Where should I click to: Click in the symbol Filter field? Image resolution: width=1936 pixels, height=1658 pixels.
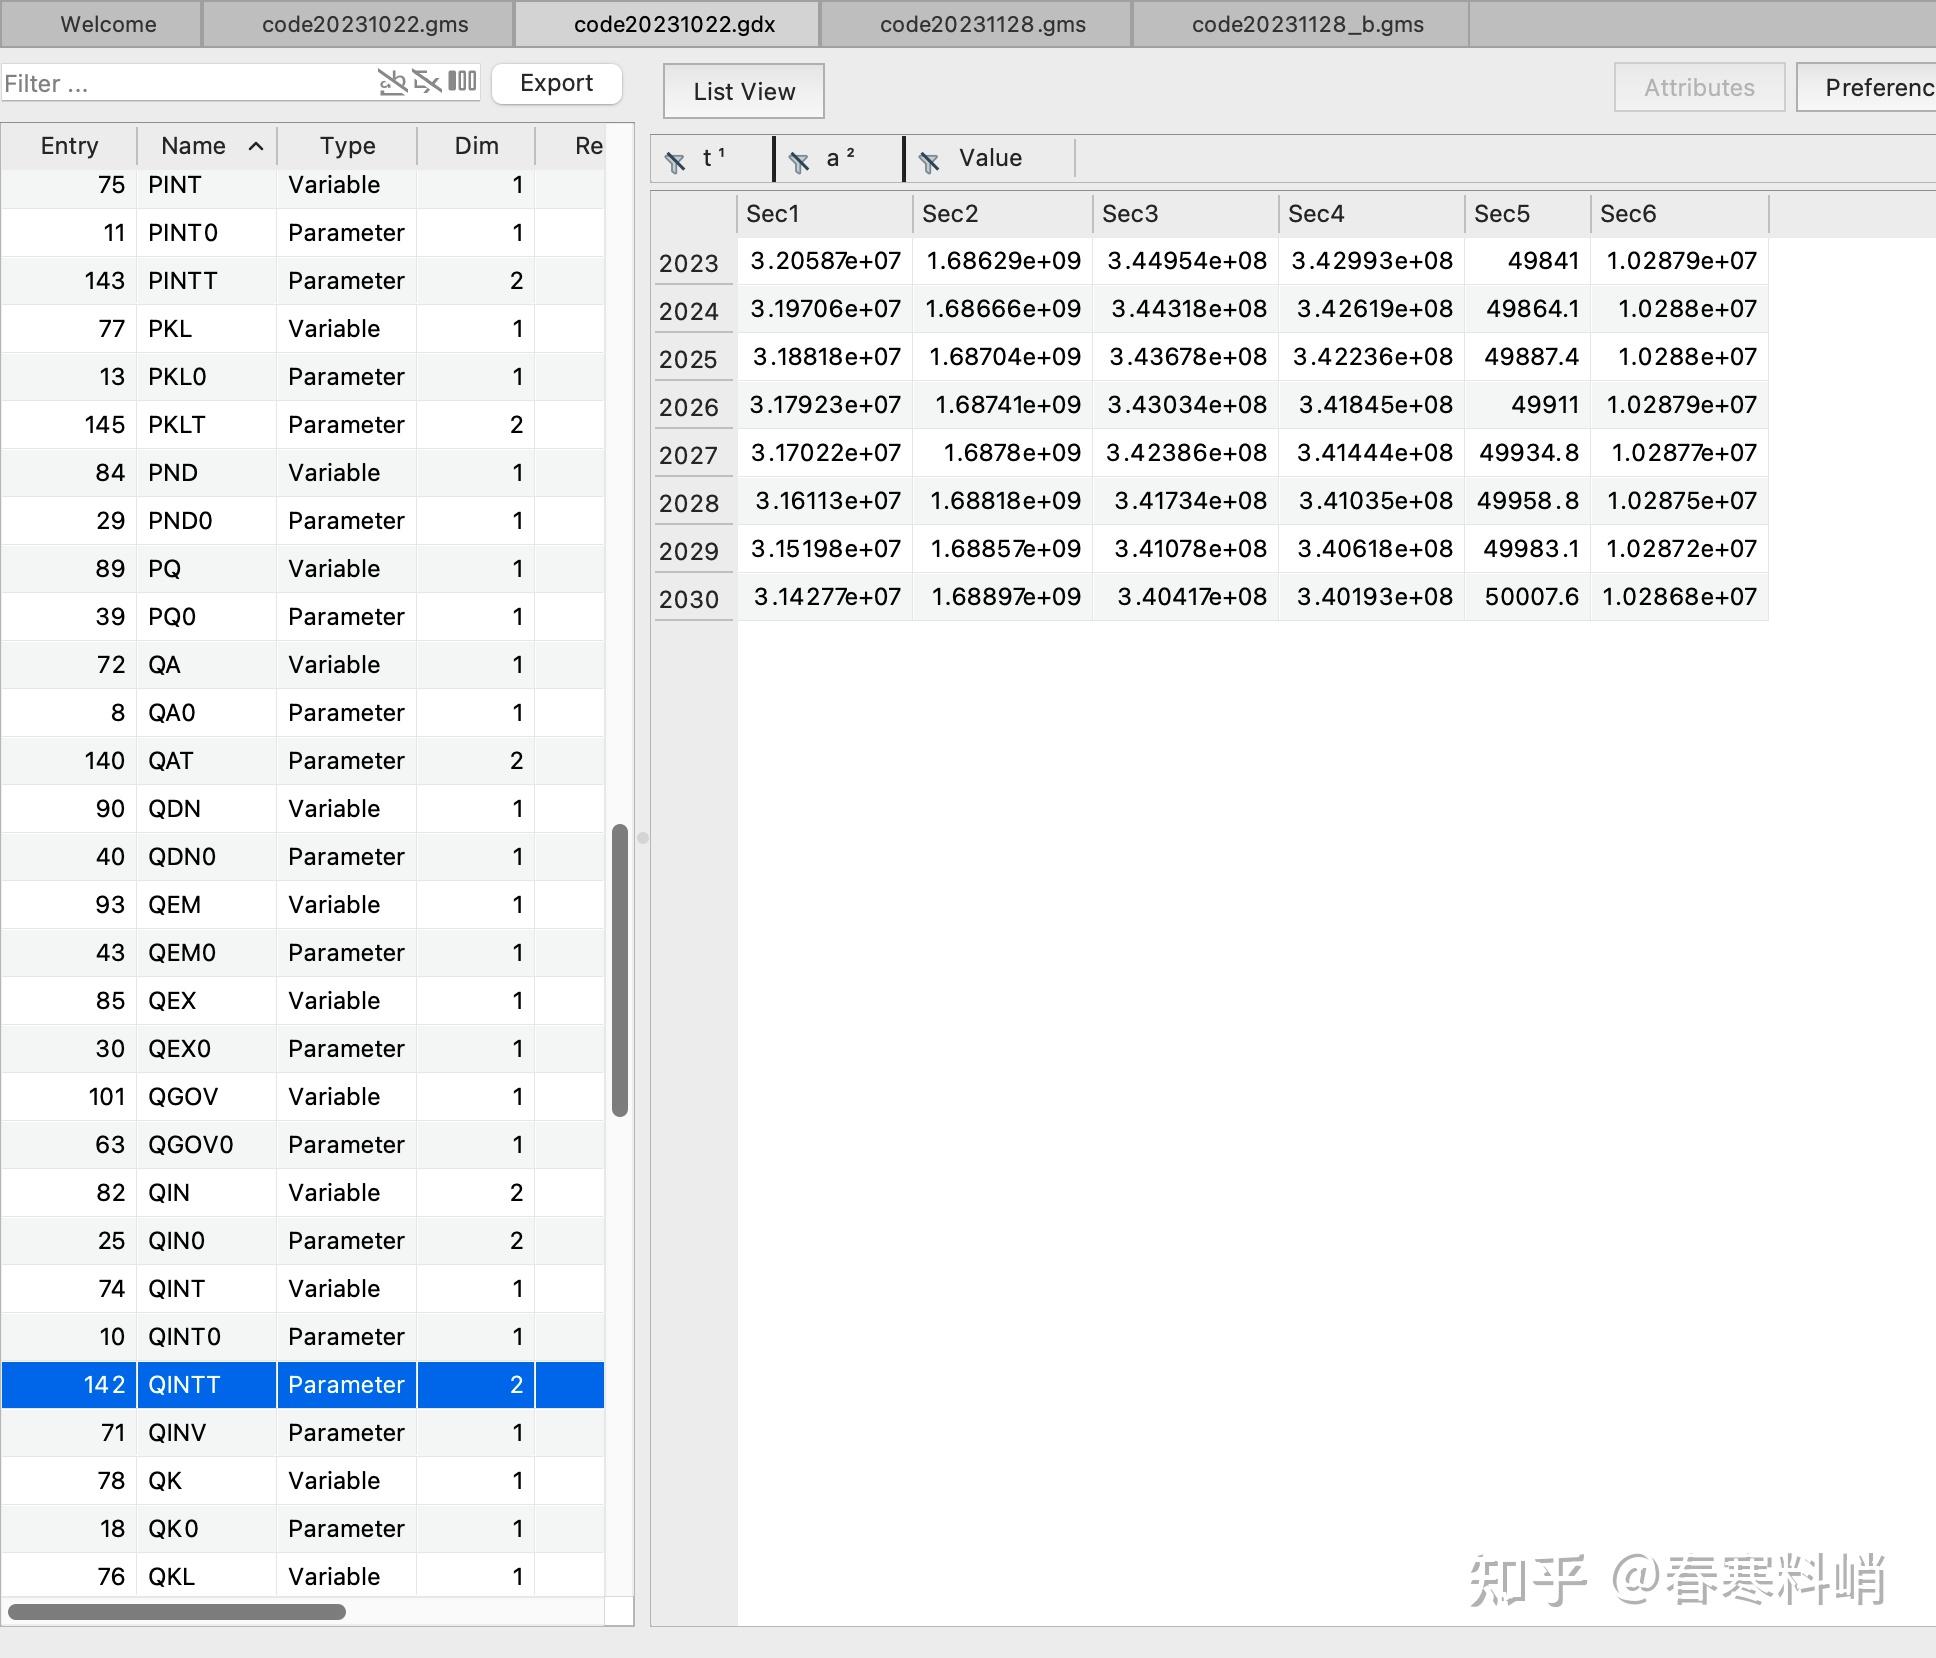click(180, 83)
